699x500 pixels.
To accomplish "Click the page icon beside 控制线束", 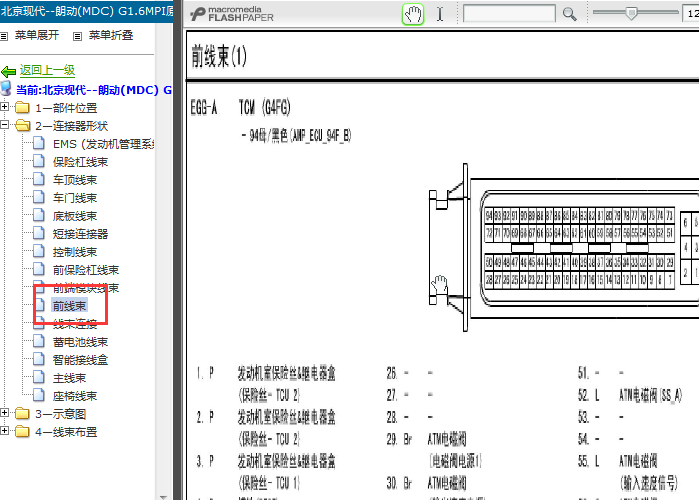I will click(39, 251).
